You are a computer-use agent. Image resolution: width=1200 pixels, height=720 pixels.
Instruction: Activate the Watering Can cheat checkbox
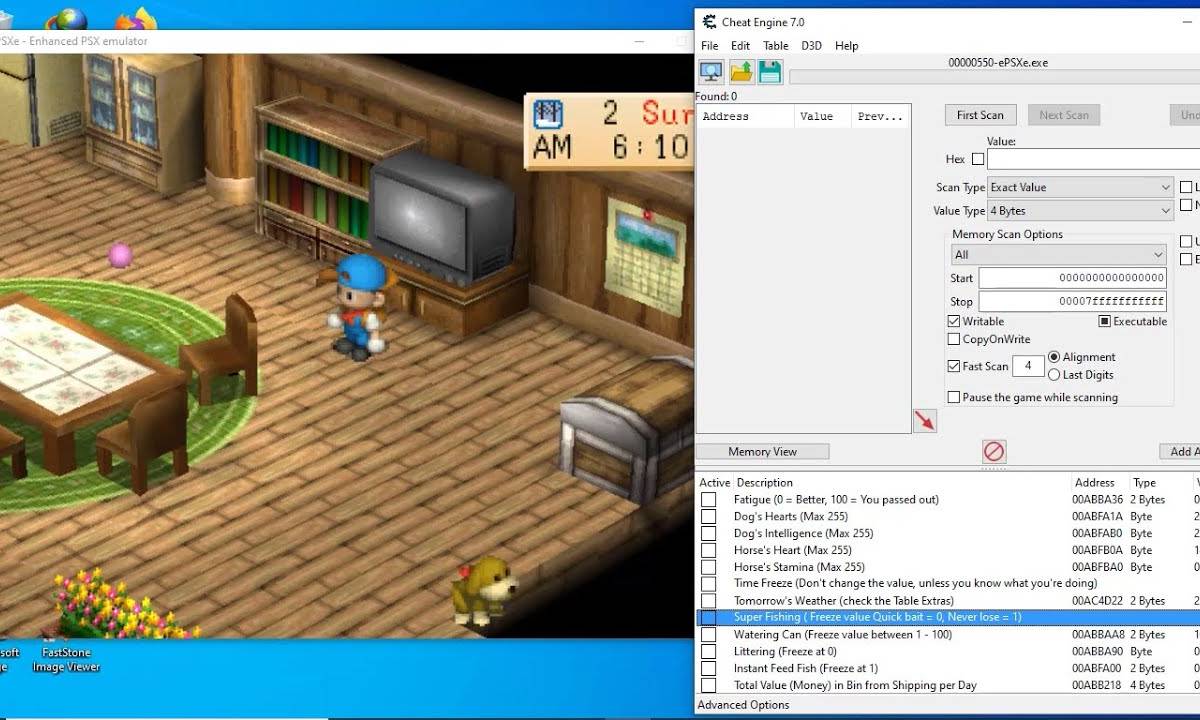[709, 635]
